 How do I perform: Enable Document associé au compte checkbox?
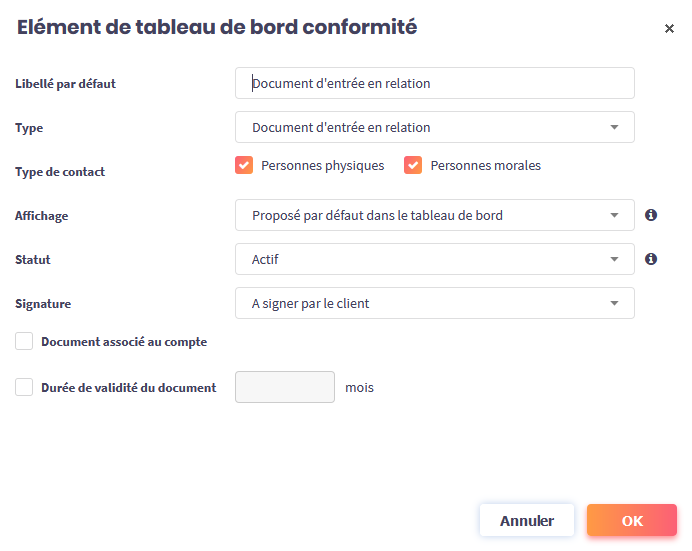pos(25,342)
